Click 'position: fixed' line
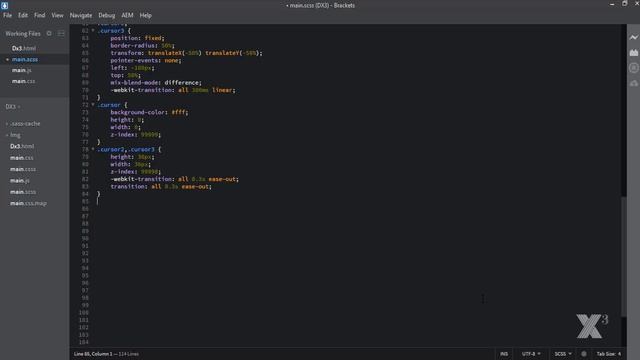Viewport: 640px width, 360px height. pyautogui.click(x=137, y=38)
